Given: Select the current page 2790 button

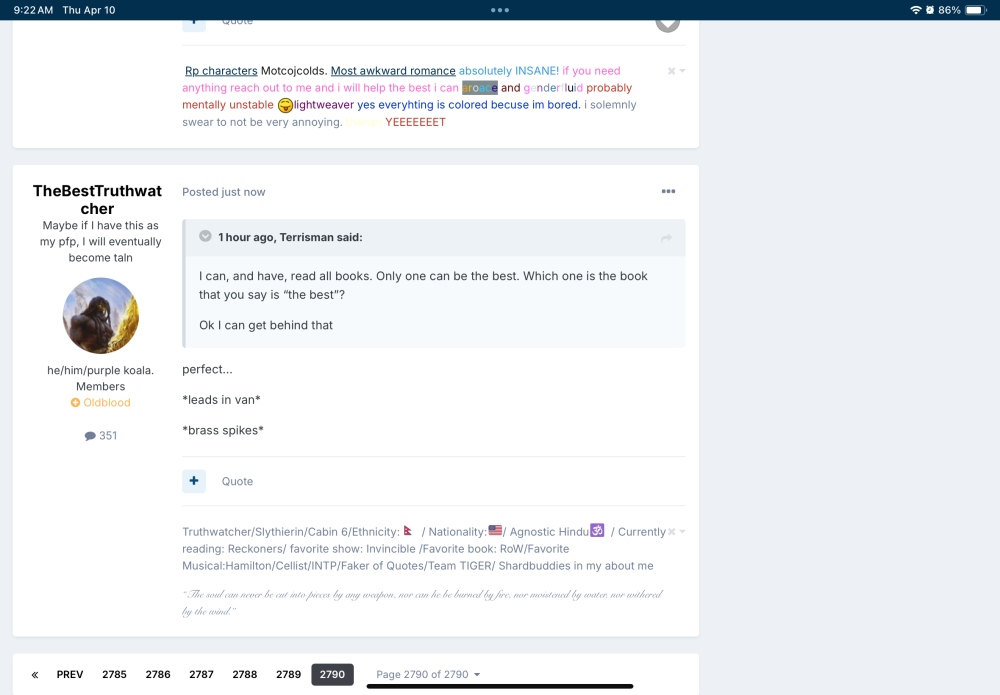Looking at the screenshot, I should [x=332, y=675].
